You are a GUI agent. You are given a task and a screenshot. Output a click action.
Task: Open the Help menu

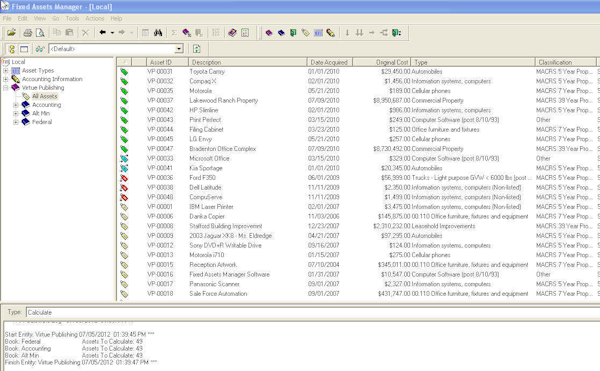tap(116, 18)
